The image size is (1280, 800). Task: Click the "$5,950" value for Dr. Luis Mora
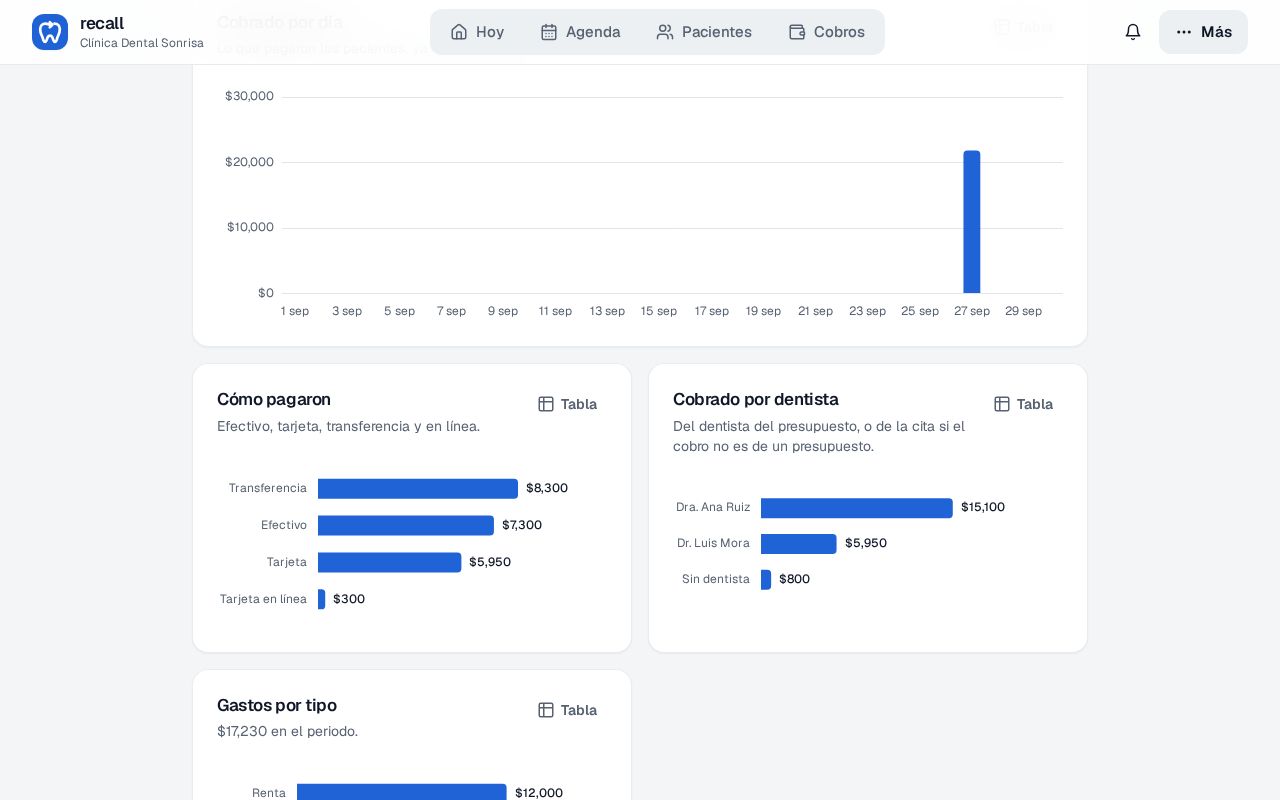pos(866,543)
